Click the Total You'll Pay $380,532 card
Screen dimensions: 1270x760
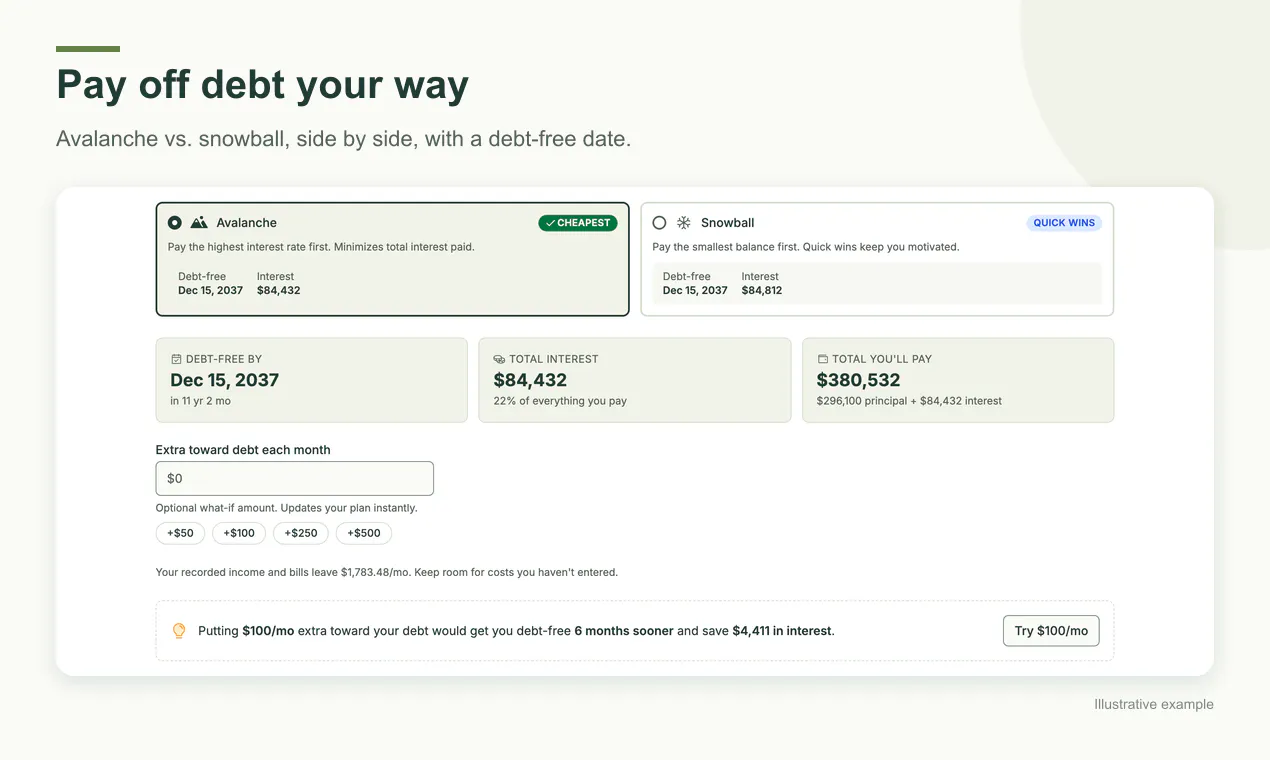pos(958,380)
